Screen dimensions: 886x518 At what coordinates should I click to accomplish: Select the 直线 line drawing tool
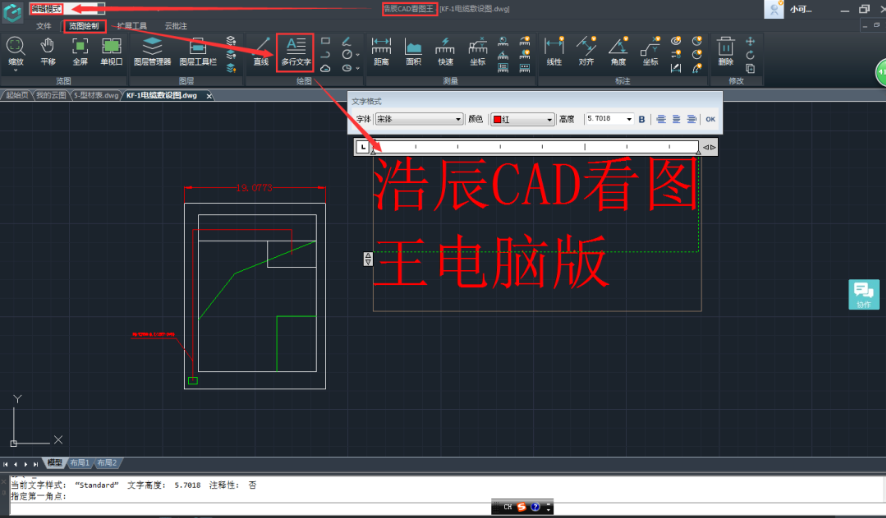point(261,50)
